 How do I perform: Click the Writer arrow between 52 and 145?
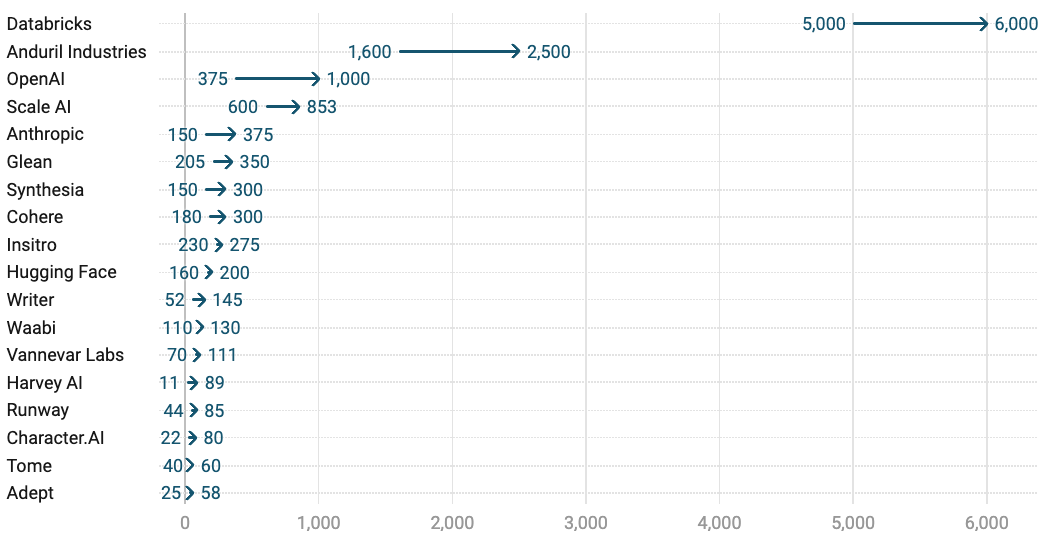[x=199, y=300]
